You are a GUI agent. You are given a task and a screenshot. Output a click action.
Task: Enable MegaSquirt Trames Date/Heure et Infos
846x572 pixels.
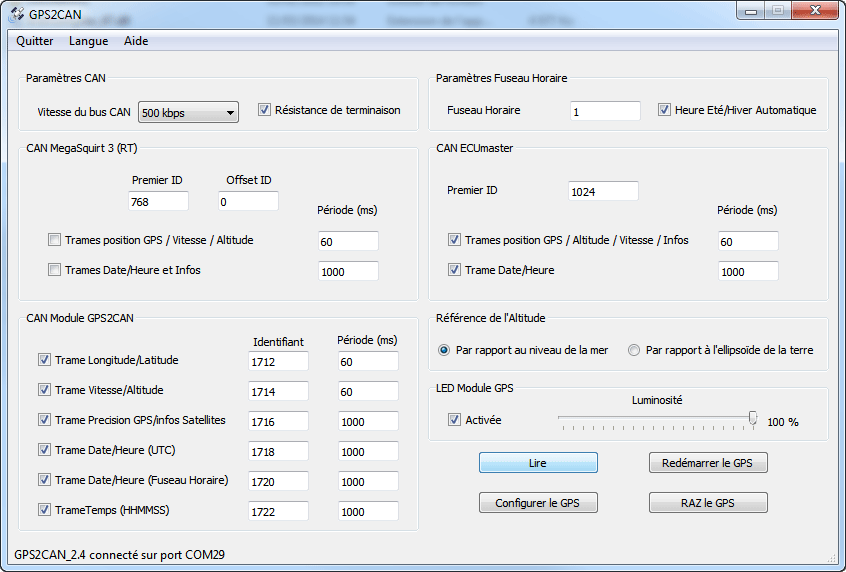(55, 269)
